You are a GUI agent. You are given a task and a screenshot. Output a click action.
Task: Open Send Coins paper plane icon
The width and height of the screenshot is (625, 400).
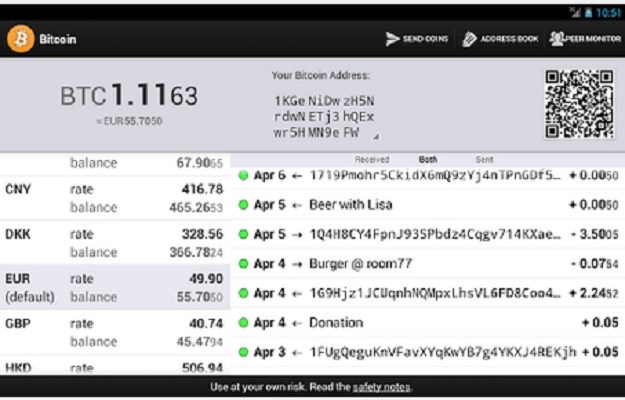click(x=392, y=39)
